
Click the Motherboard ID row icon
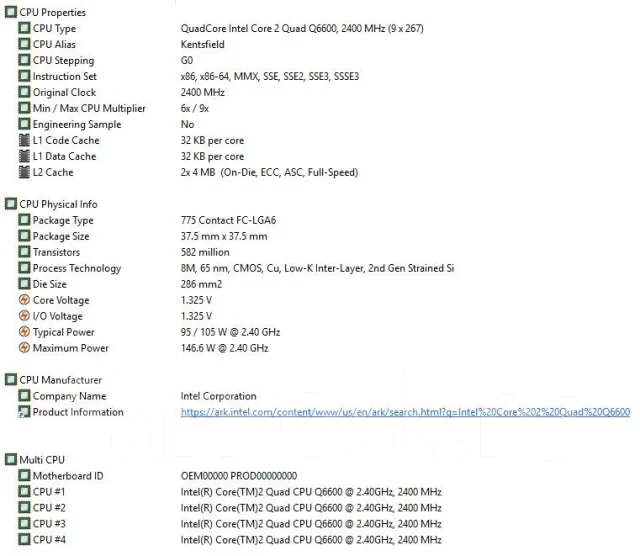24,476
